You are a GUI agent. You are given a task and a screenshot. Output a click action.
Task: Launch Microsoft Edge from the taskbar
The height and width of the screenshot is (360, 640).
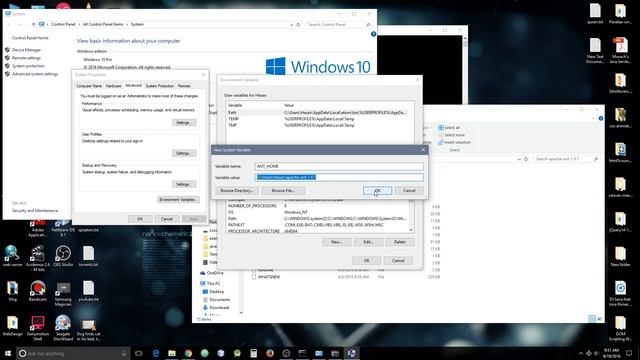point(156,353)
